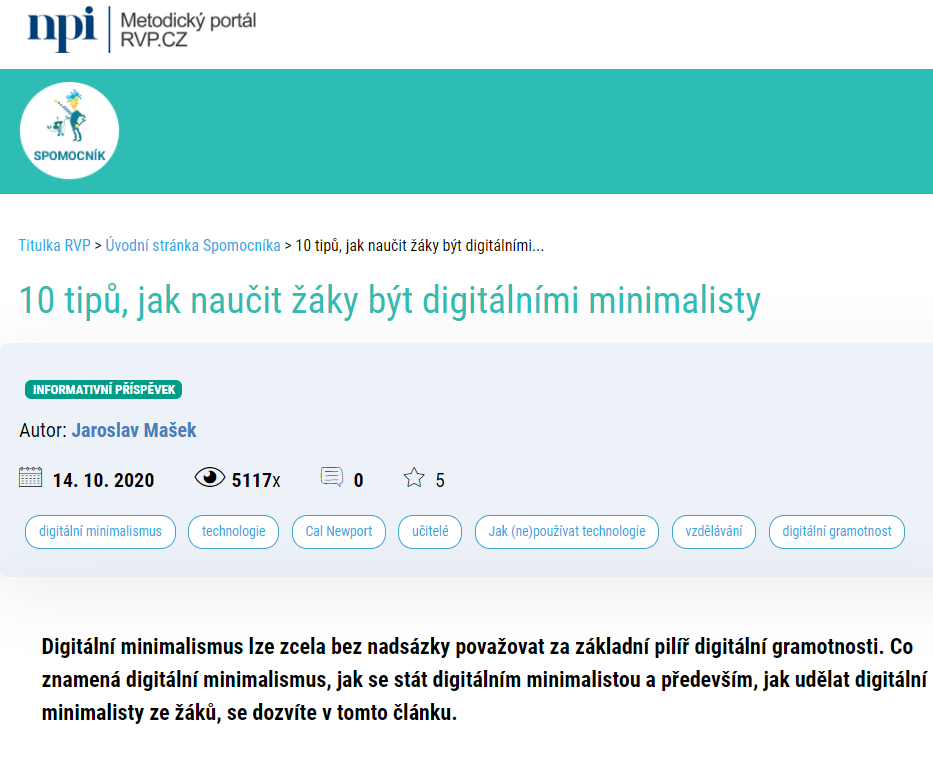The width and height of the screenshot is (933, 762).
Task: Click the 'Informativní příspěvek' badge
Action: click(103, 390)
